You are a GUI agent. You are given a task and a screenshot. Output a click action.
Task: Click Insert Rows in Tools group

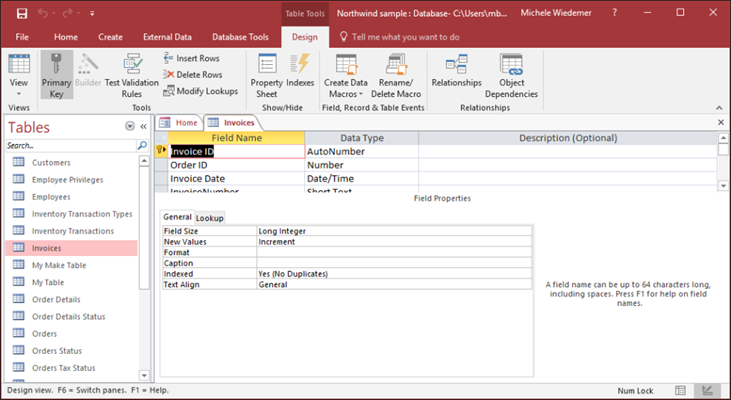coord(191,58)
